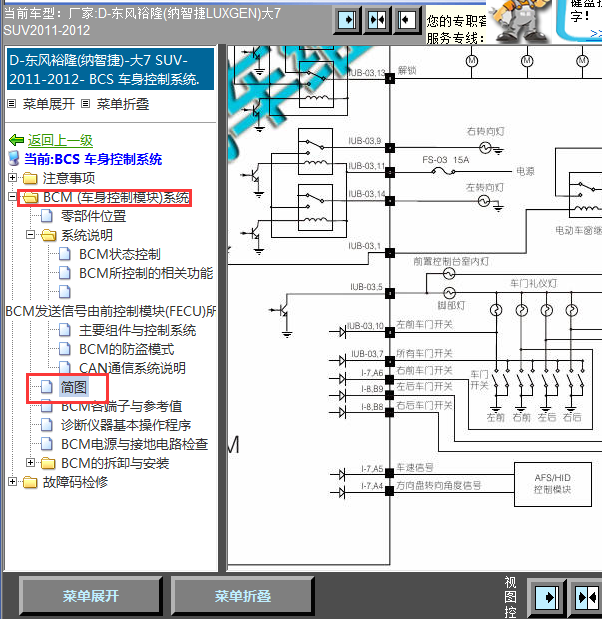Screen dimensions: 602x619
Task: Click the 当前车型 header text
Action: click(x=142, y=22)
